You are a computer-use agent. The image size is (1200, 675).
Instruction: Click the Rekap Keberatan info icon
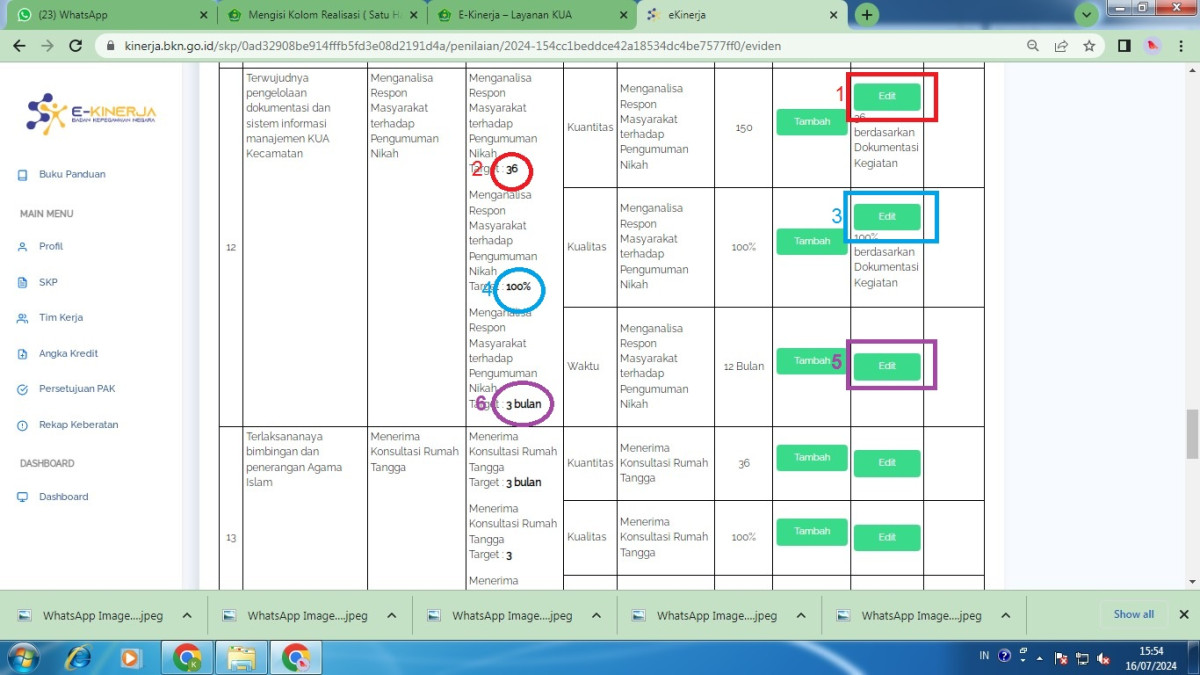[x=22, y=425]
